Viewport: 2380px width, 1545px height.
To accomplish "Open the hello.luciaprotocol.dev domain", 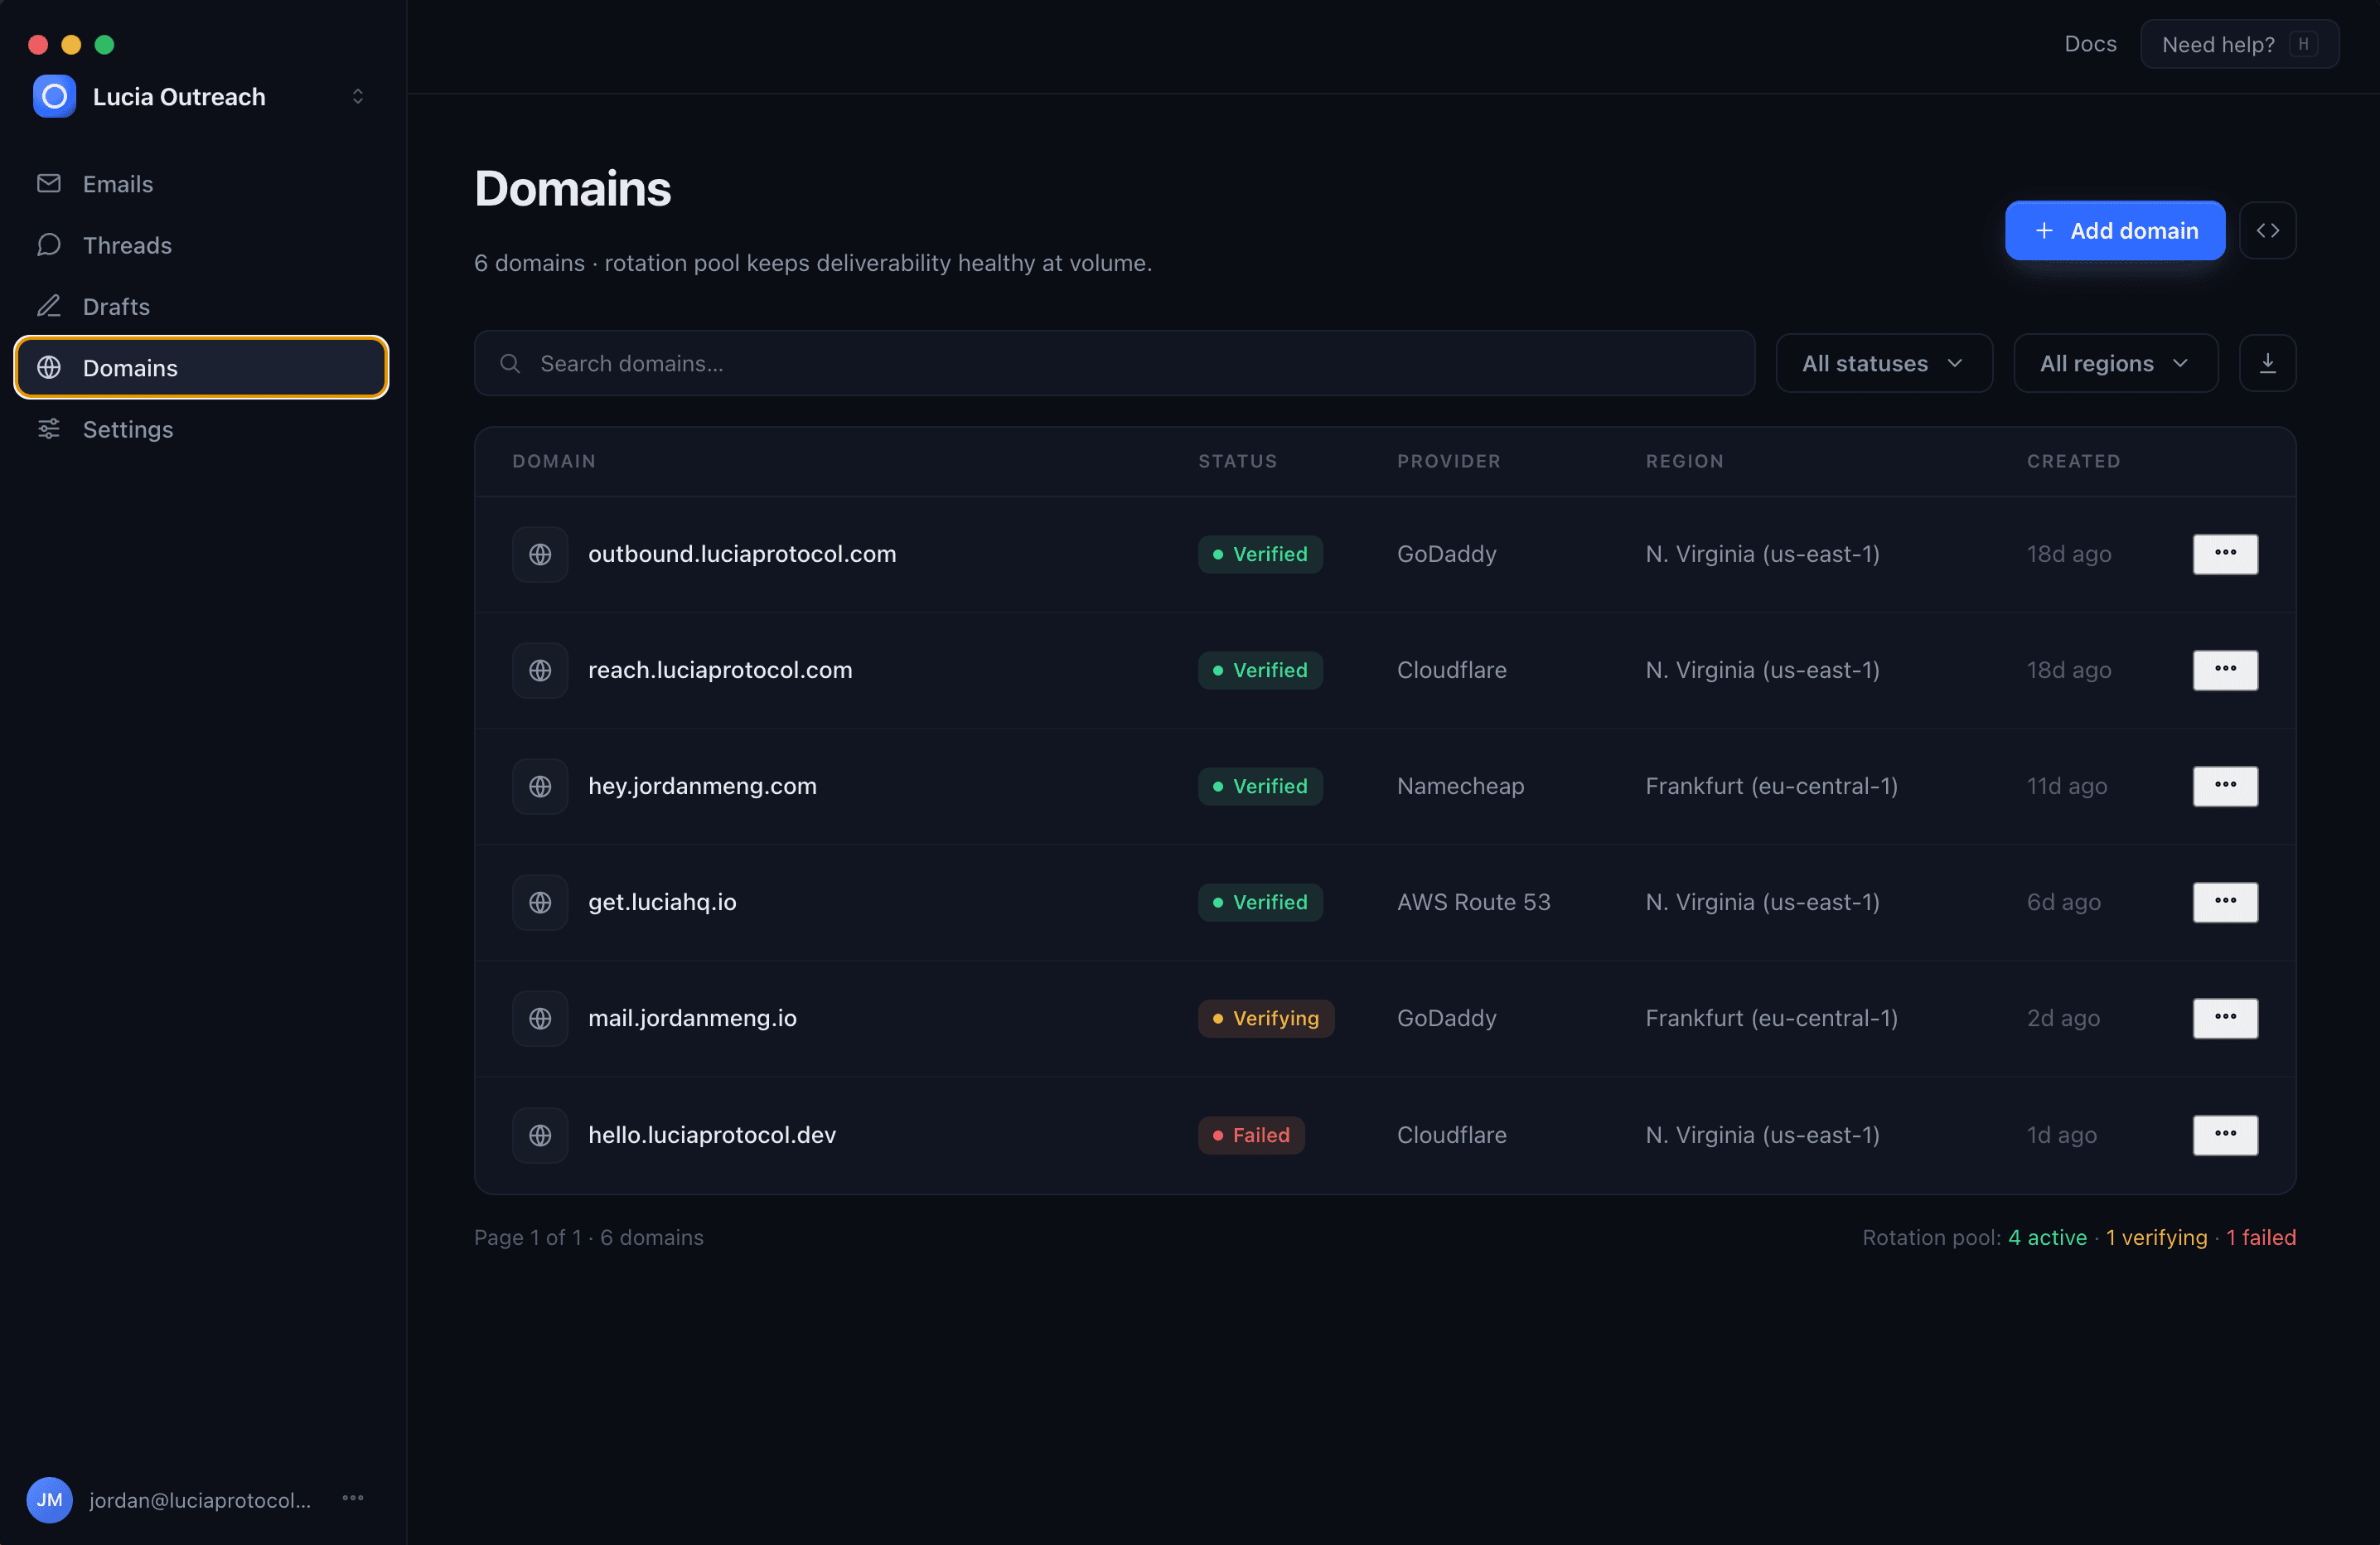I will tap(712, 1134).
